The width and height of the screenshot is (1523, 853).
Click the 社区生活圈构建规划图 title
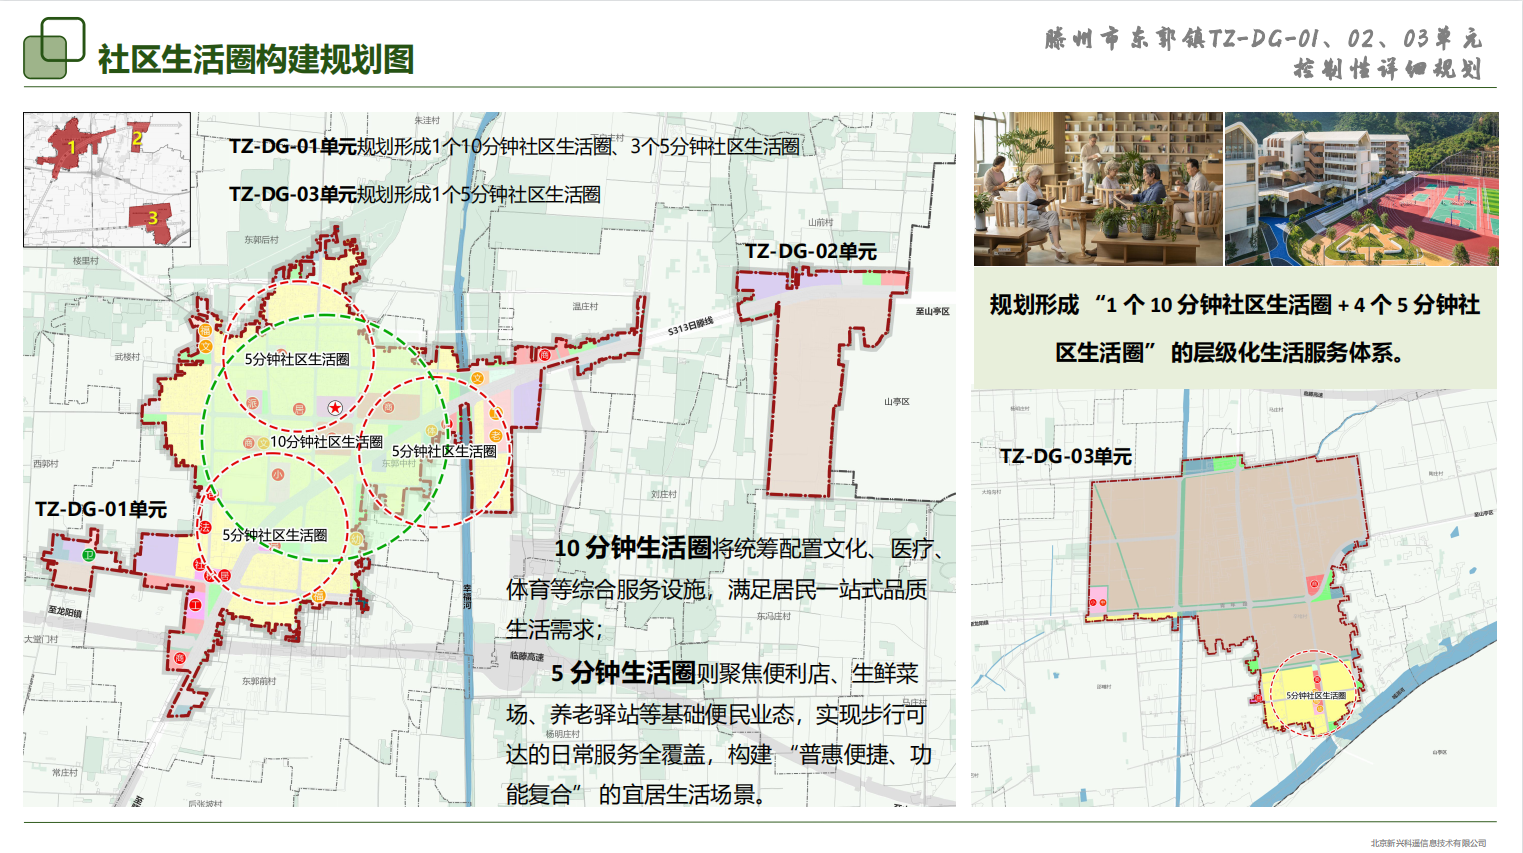pyautogui.click(x=256, y=59)
